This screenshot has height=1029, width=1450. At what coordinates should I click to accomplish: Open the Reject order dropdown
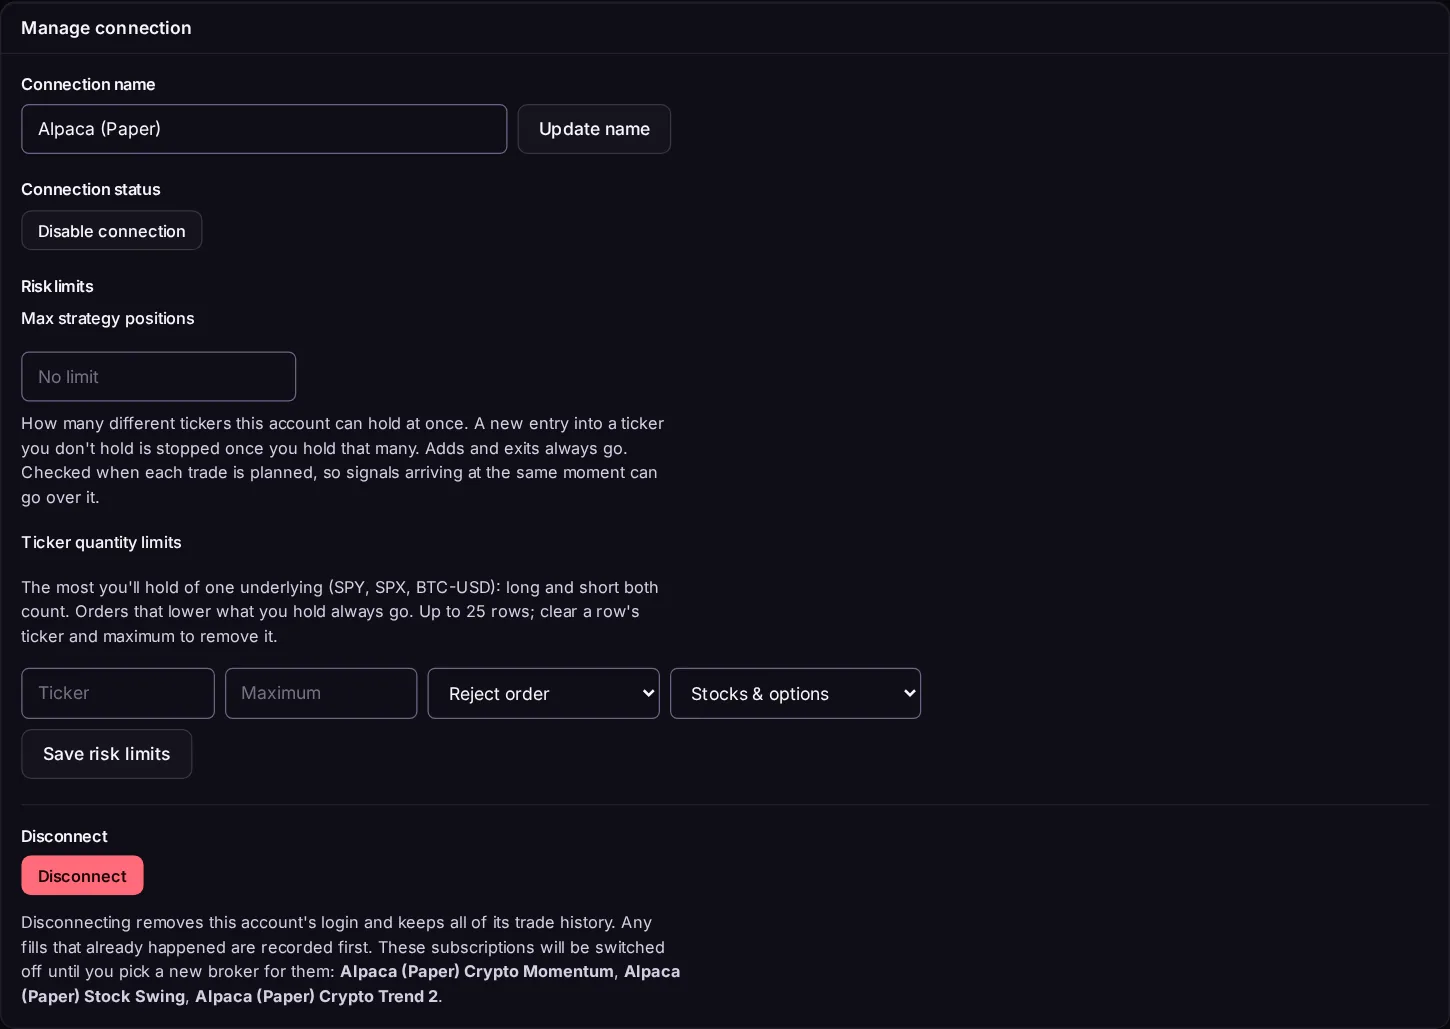pos(544,693)
